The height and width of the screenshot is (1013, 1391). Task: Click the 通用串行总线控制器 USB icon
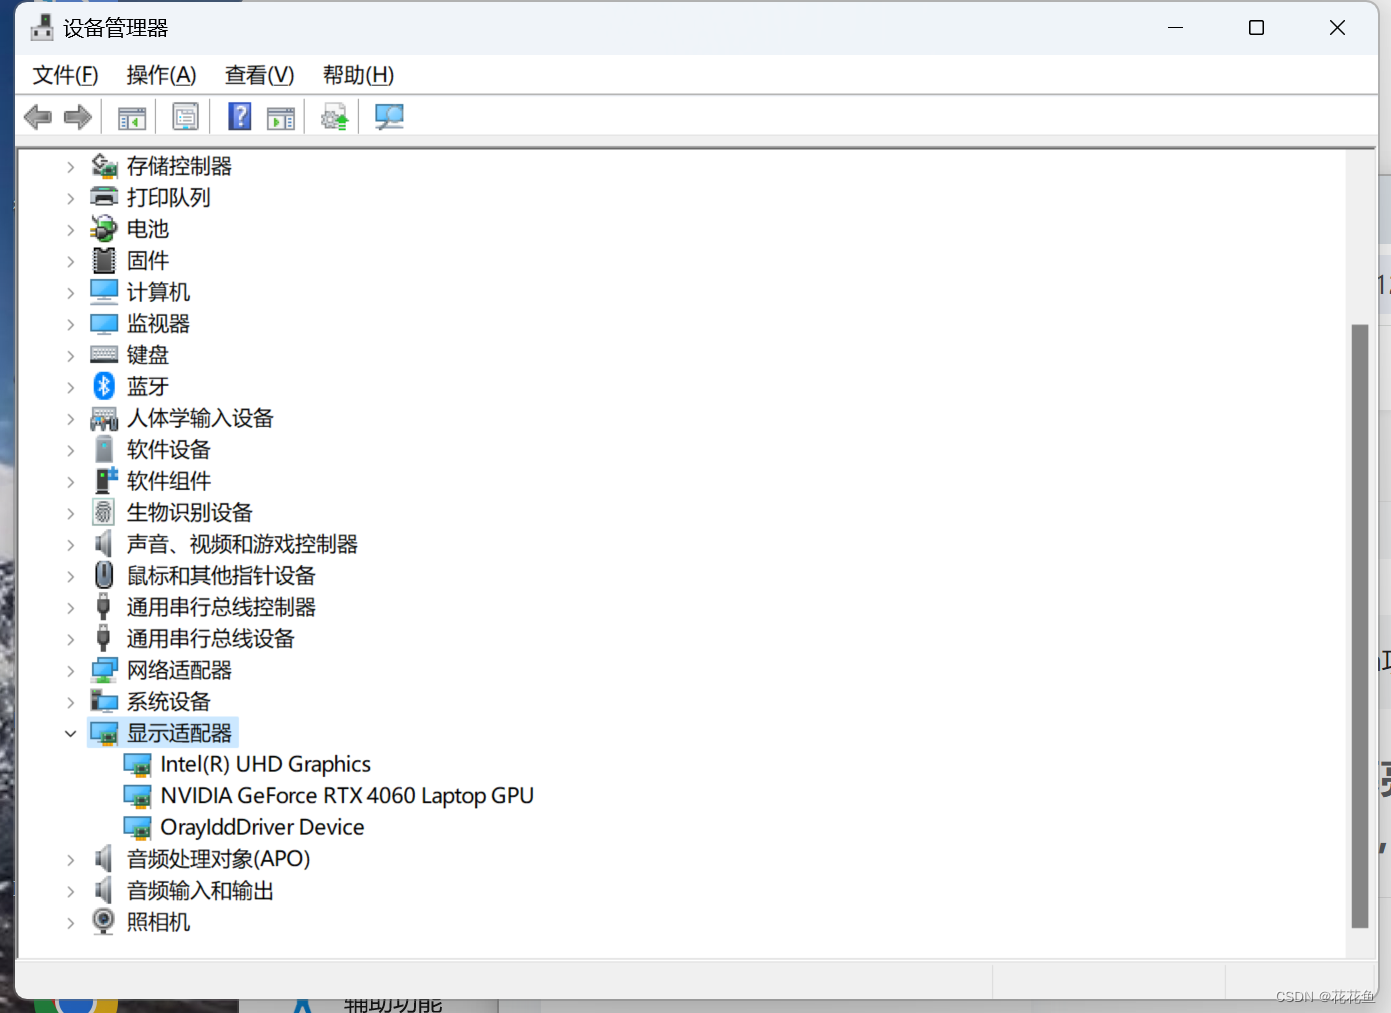(x=103, y=607)
